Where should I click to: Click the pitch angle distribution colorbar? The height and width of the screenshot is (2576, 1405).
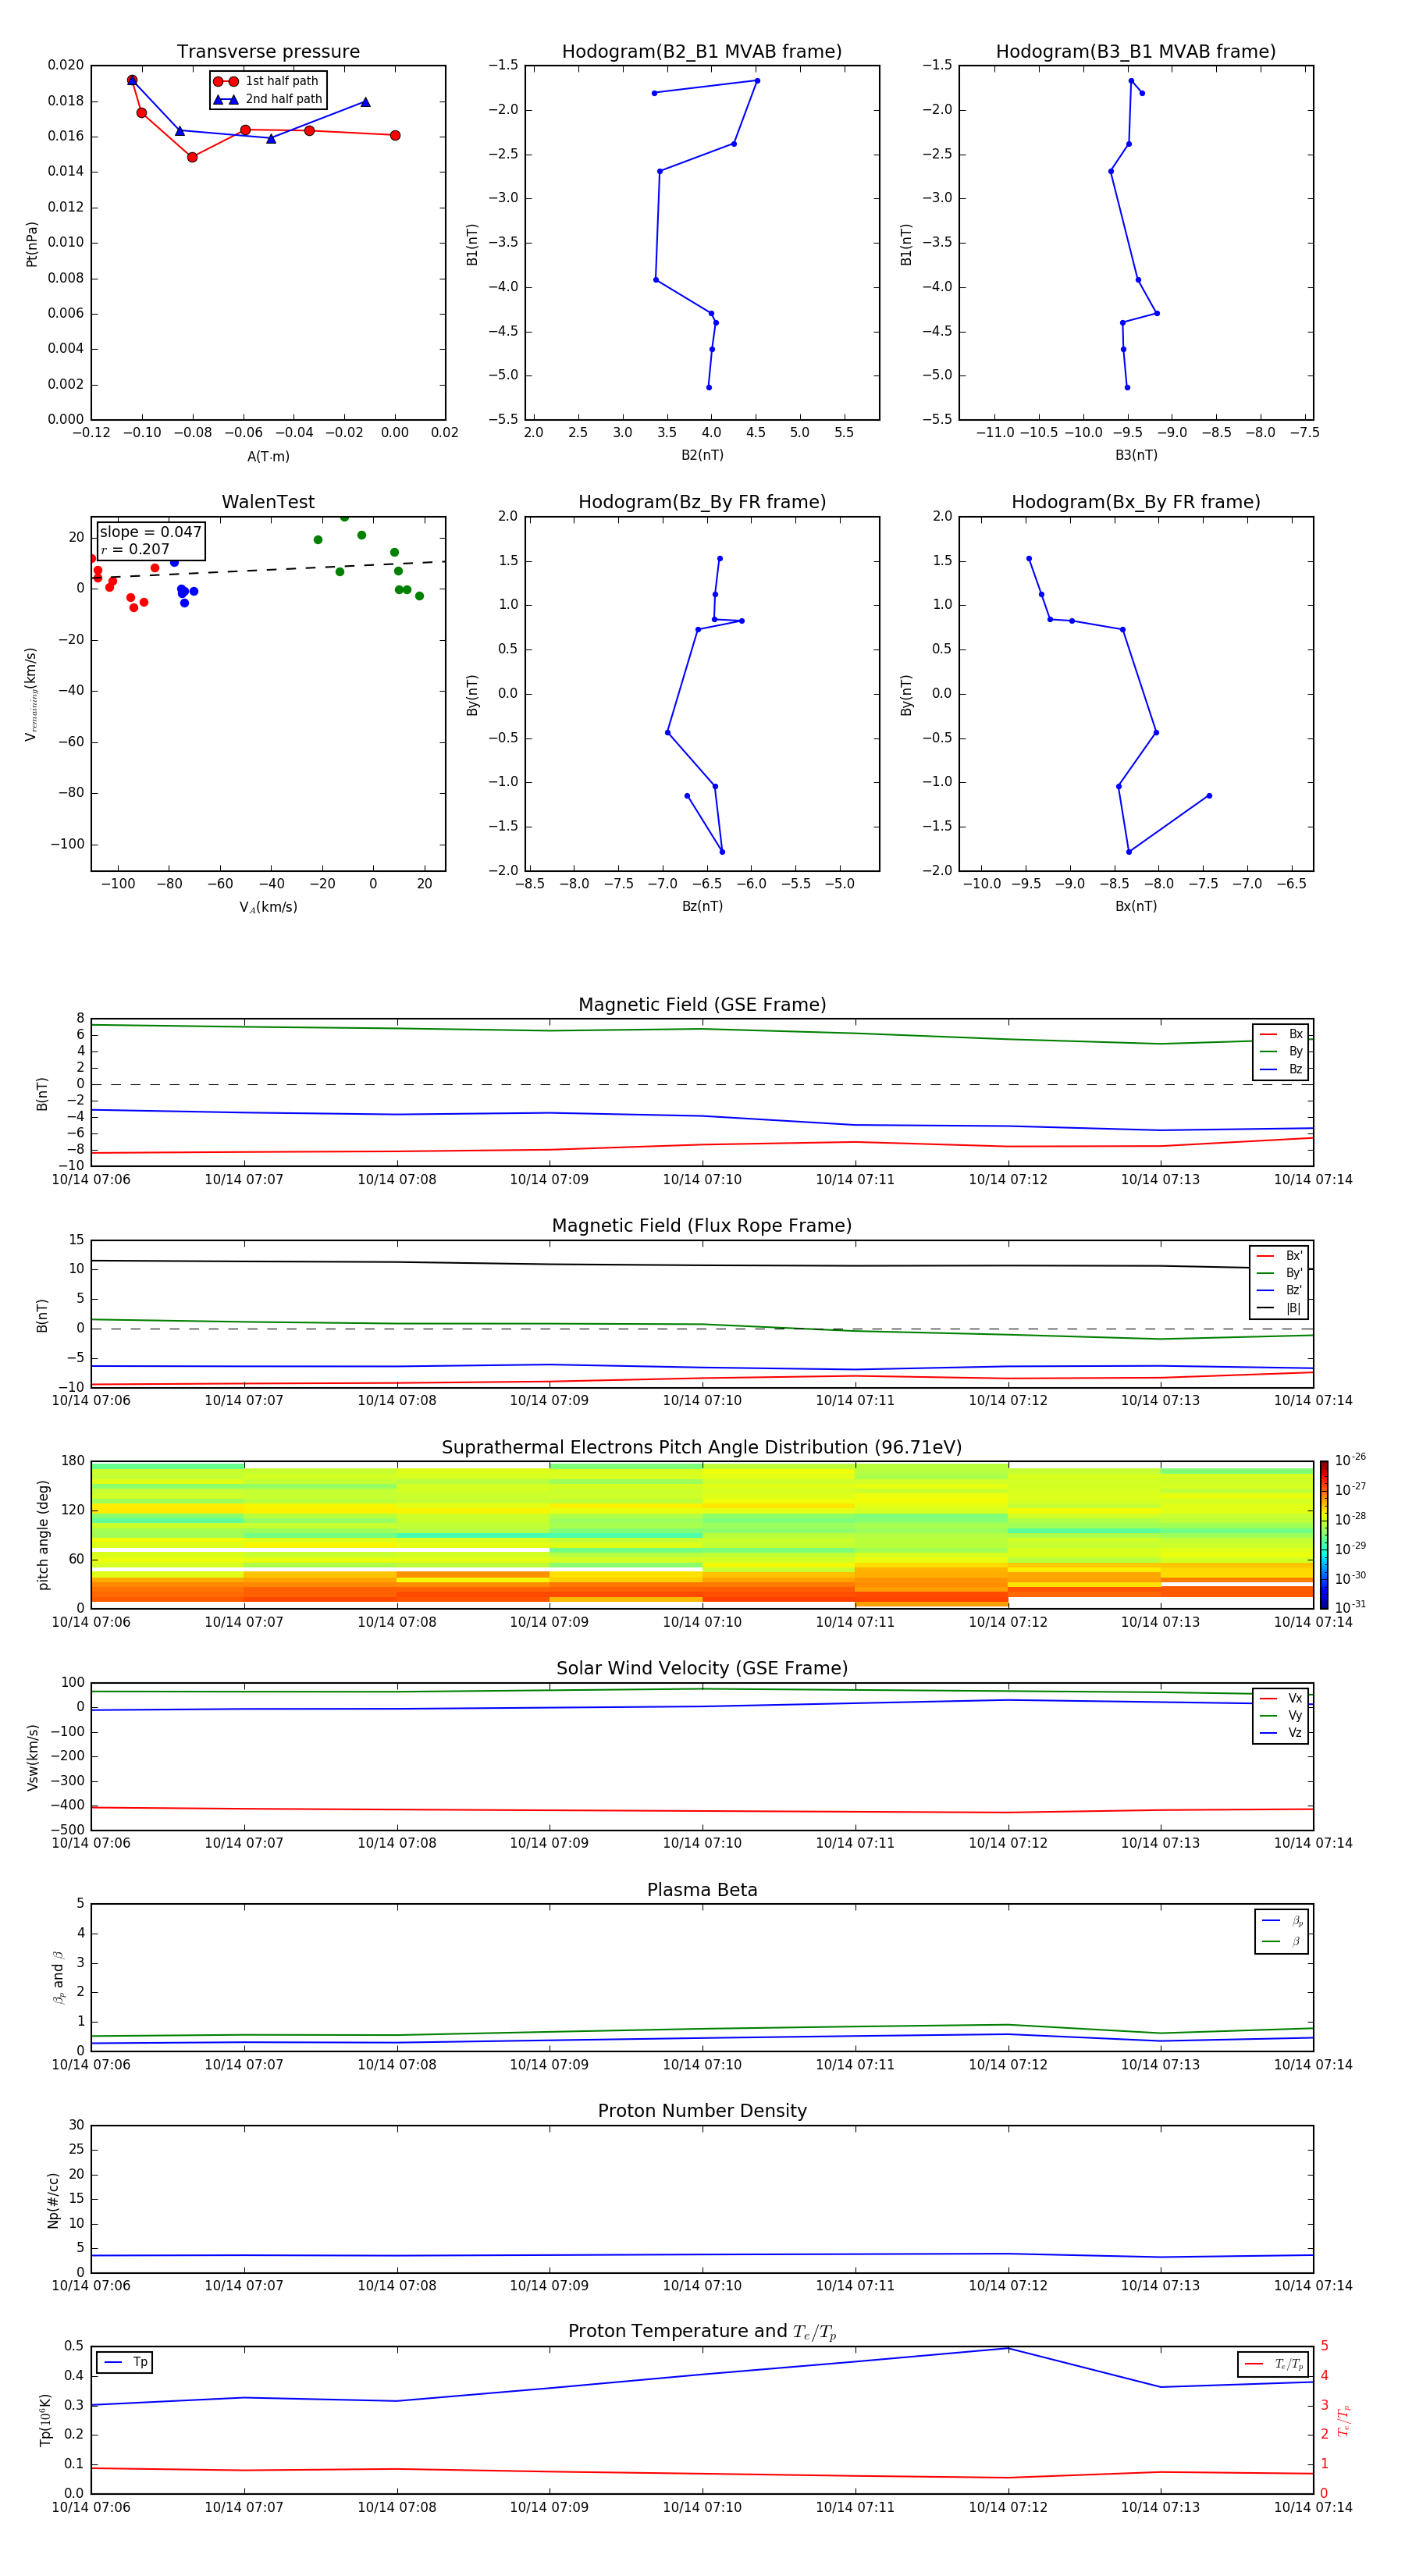pos(1323,1533)
